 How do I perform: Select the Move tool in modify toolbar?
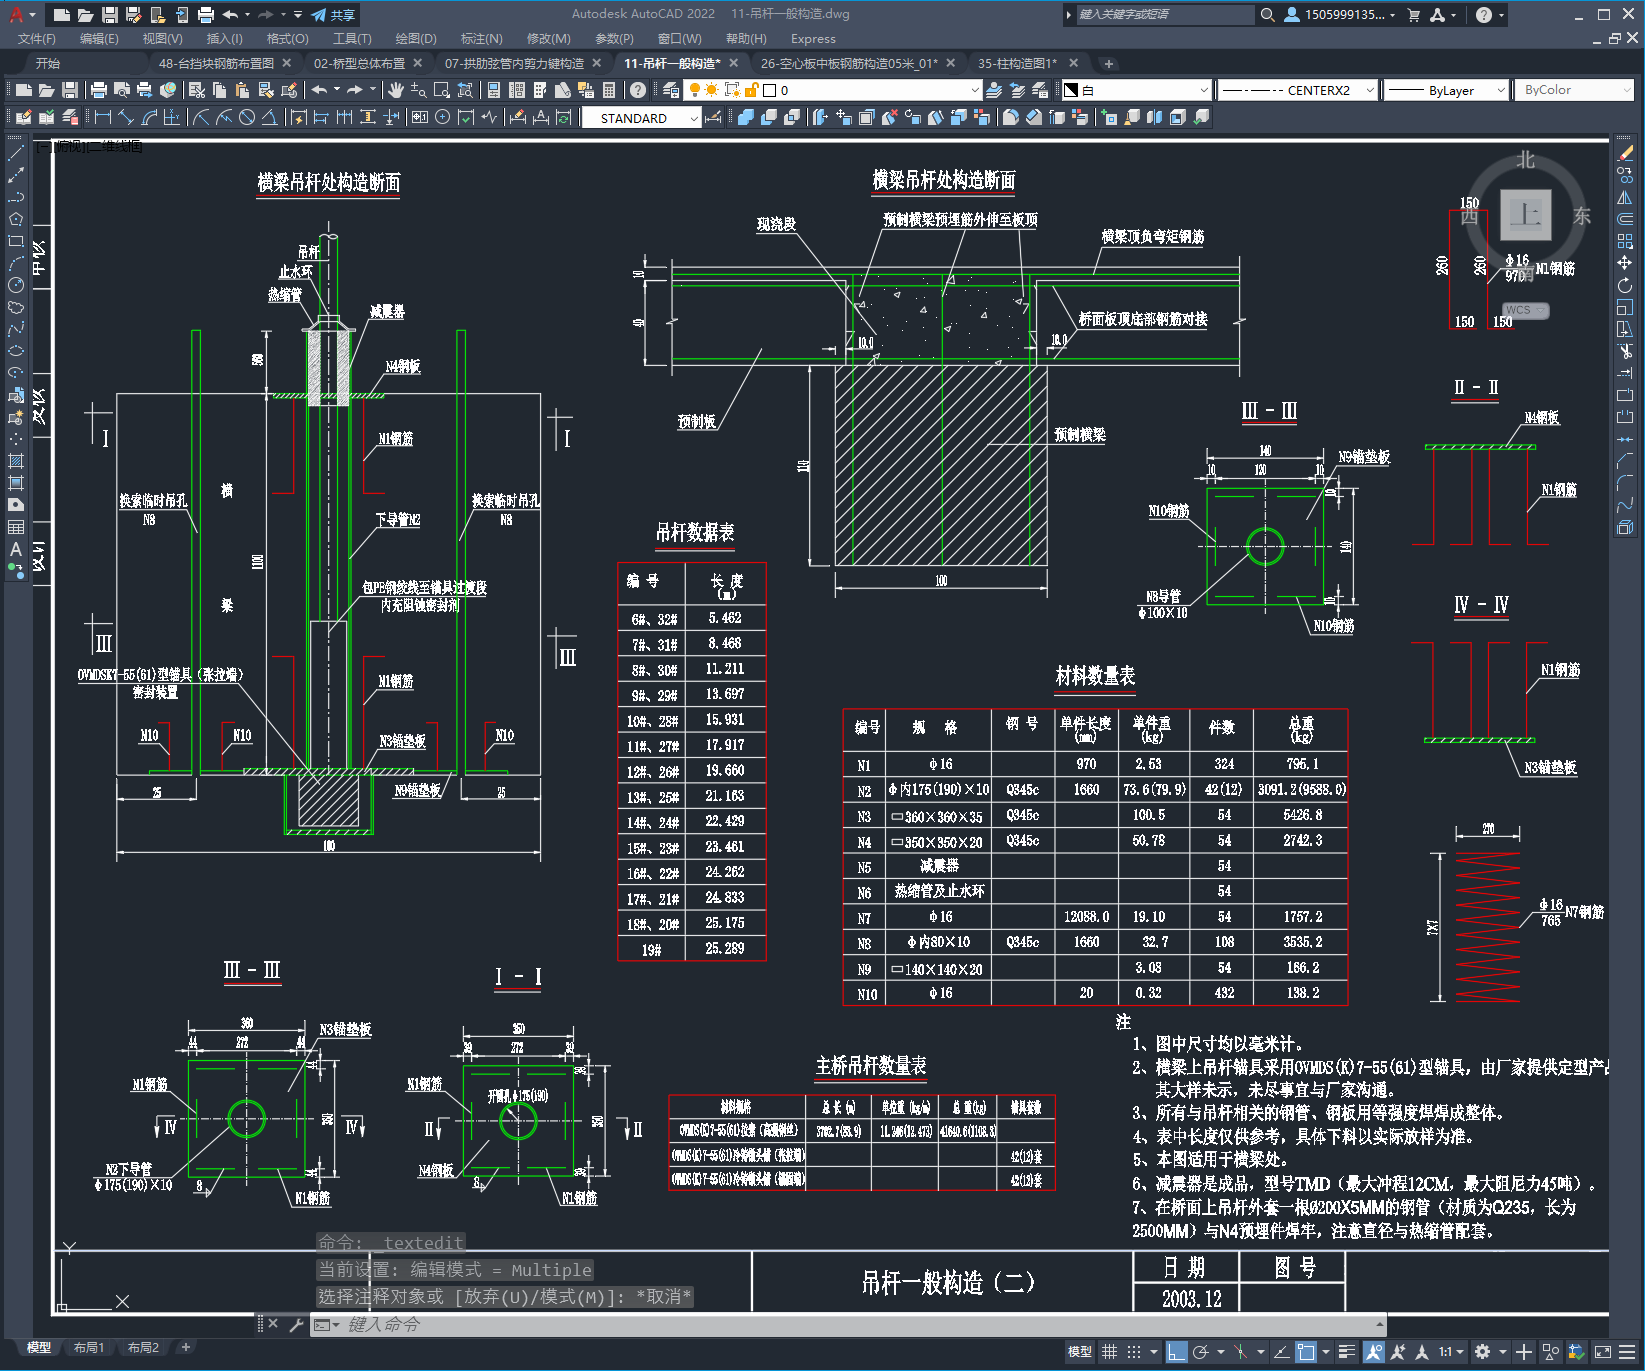[x=1625, y=263]
